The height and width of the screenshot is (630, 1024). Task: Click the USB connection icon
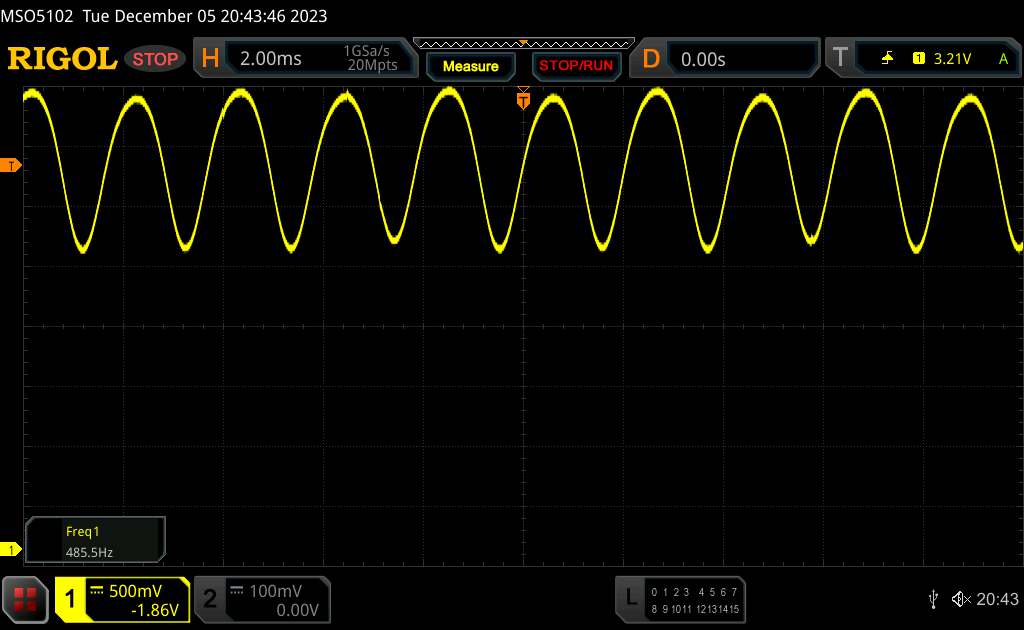933,599
